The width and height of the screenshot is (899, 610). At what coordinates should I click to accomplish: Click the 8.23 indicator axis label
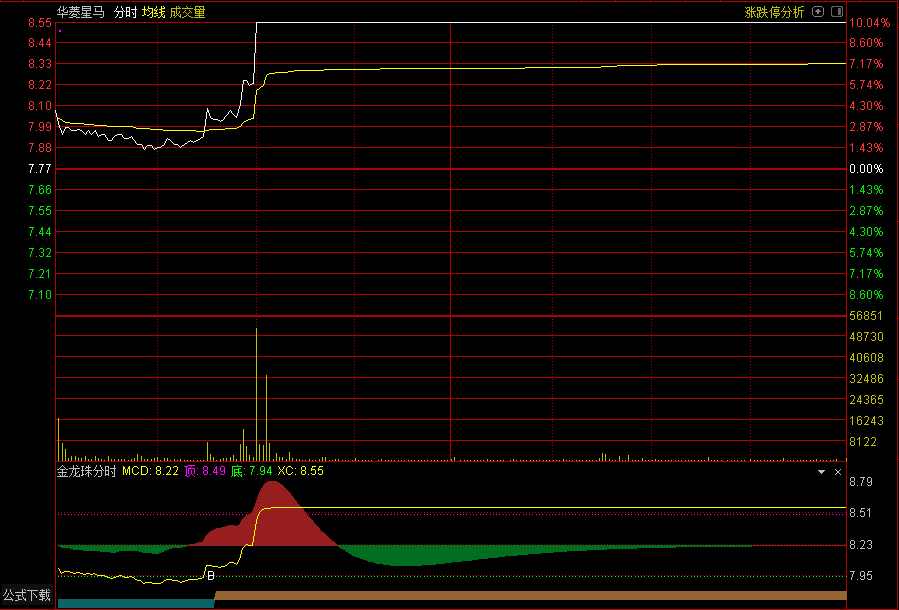(861, 545)
